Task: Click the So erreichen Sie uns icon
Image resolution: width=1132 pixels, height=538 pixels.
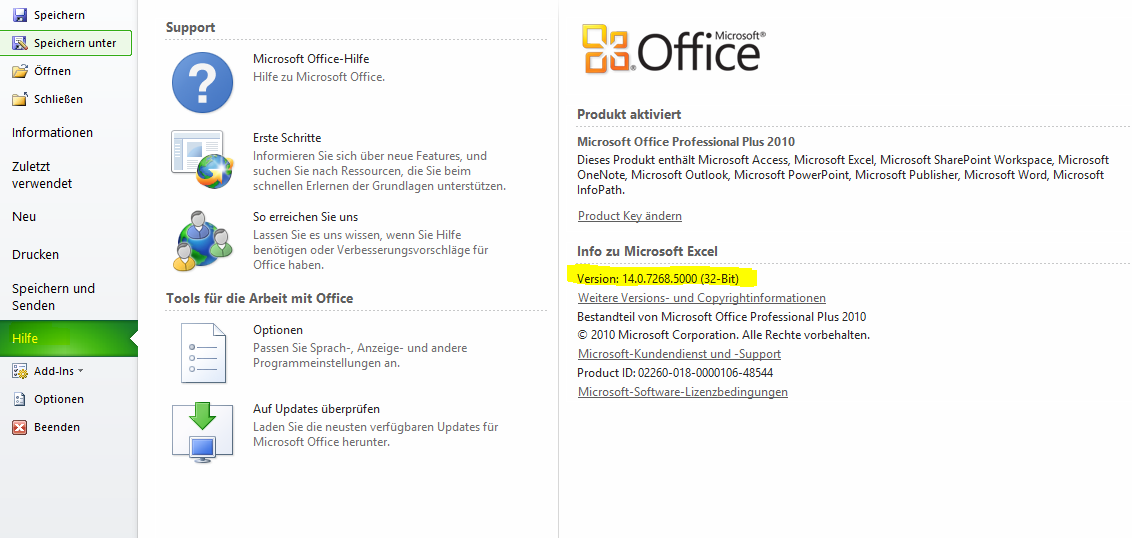Action: click(202, 240)
